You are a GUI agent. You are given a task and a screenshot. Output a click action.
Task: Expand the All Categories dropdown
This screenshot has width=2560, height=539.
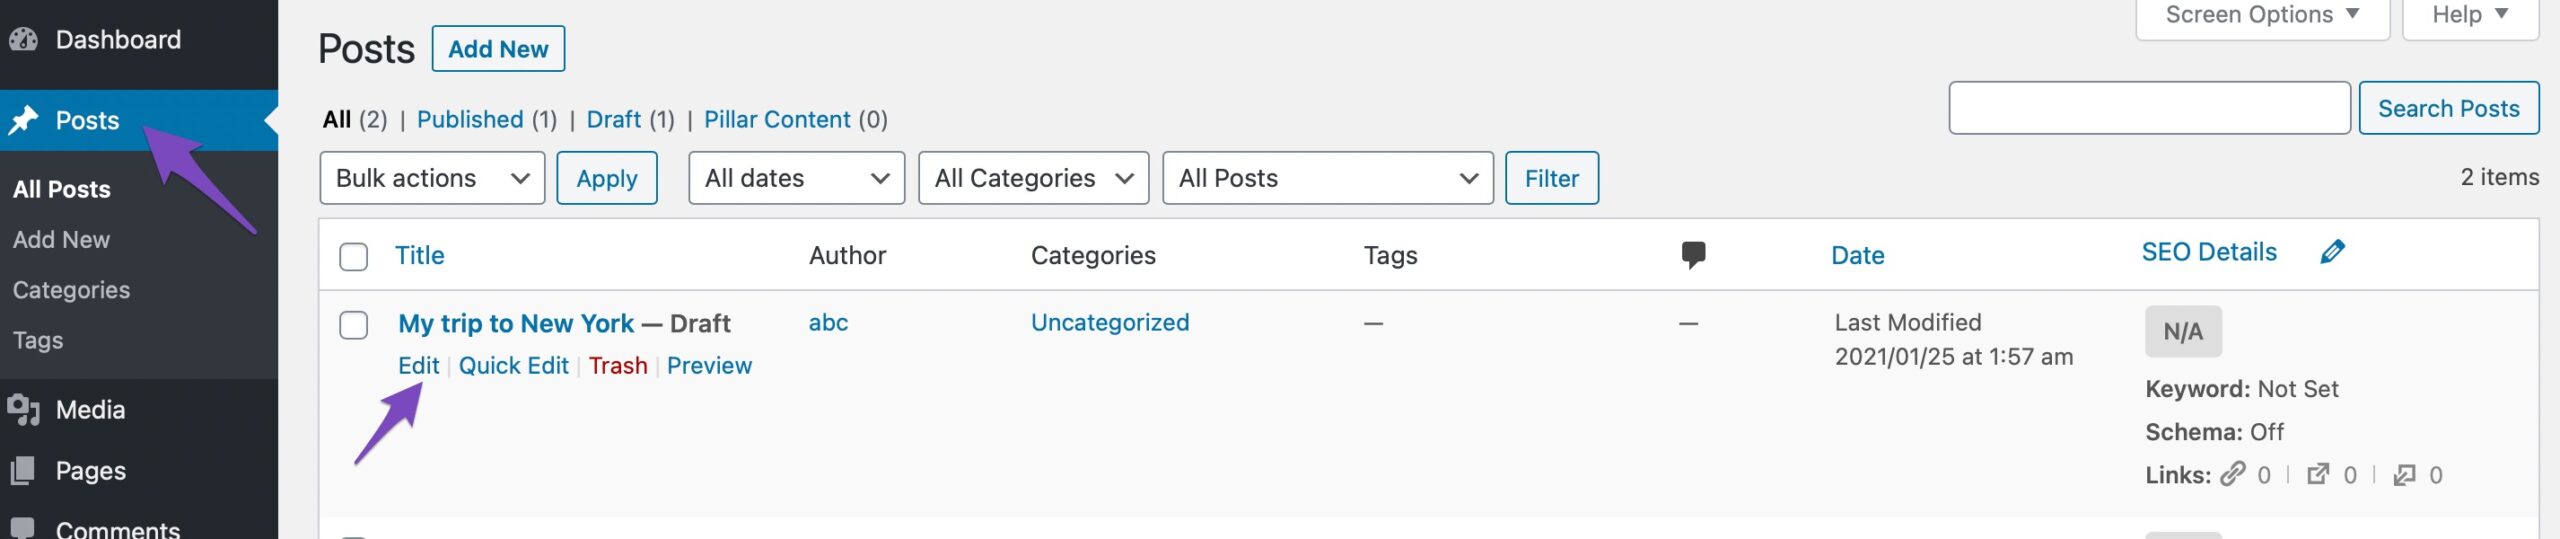1033,178
